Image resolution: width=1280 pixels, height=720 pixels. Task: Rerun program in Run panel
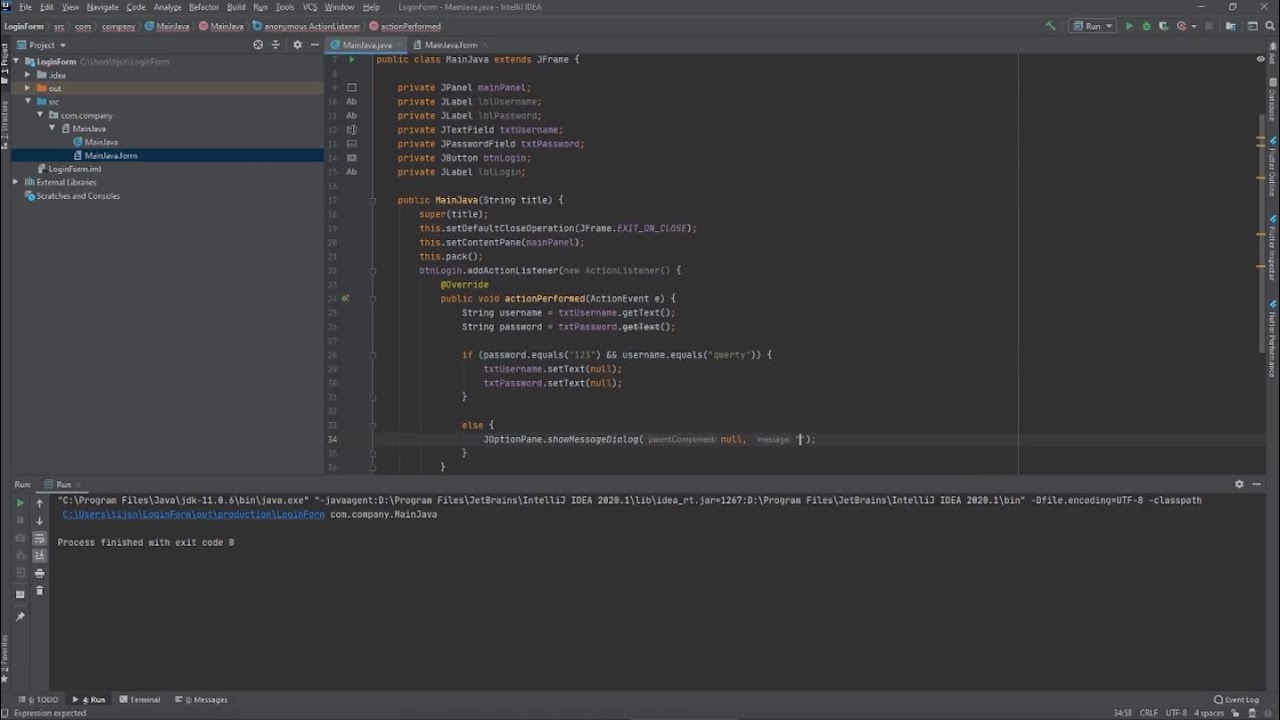click(19, 503)
